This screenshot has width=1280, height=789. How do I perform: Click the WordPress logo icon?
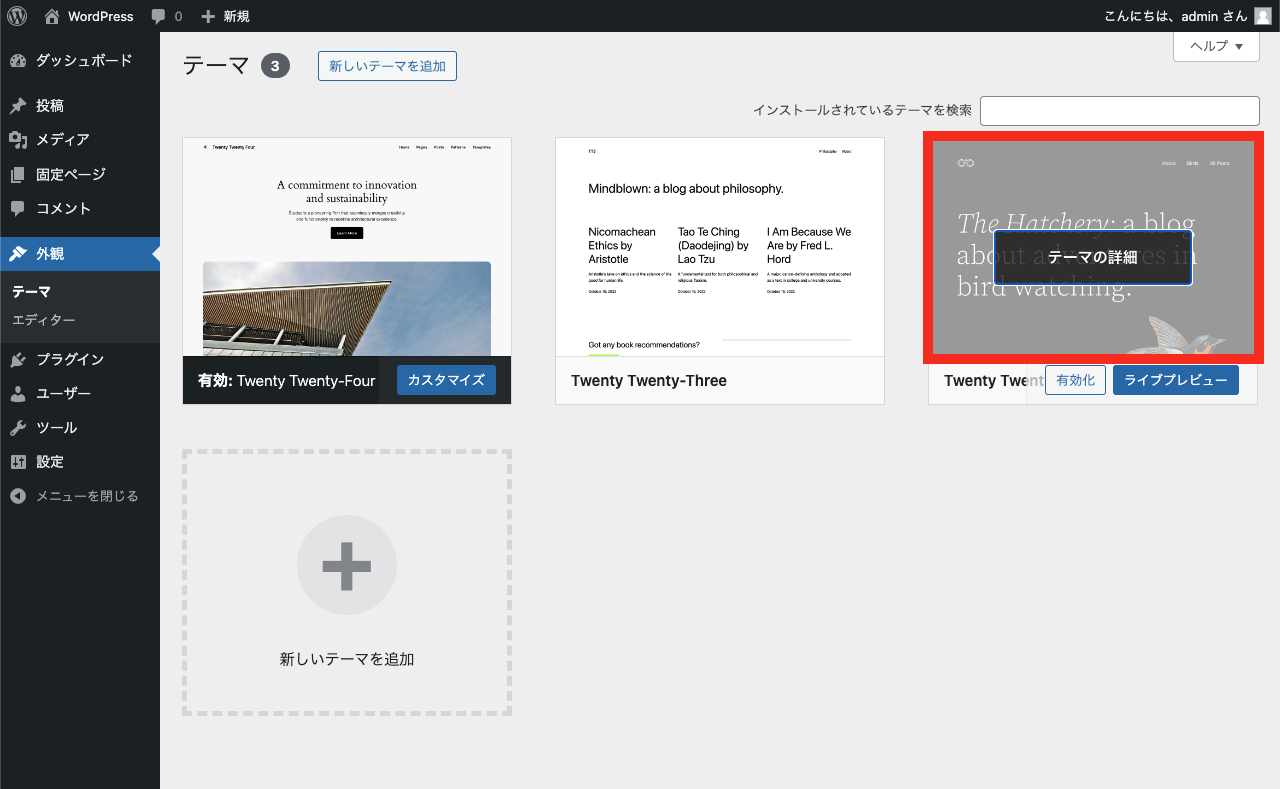[17, 16]
